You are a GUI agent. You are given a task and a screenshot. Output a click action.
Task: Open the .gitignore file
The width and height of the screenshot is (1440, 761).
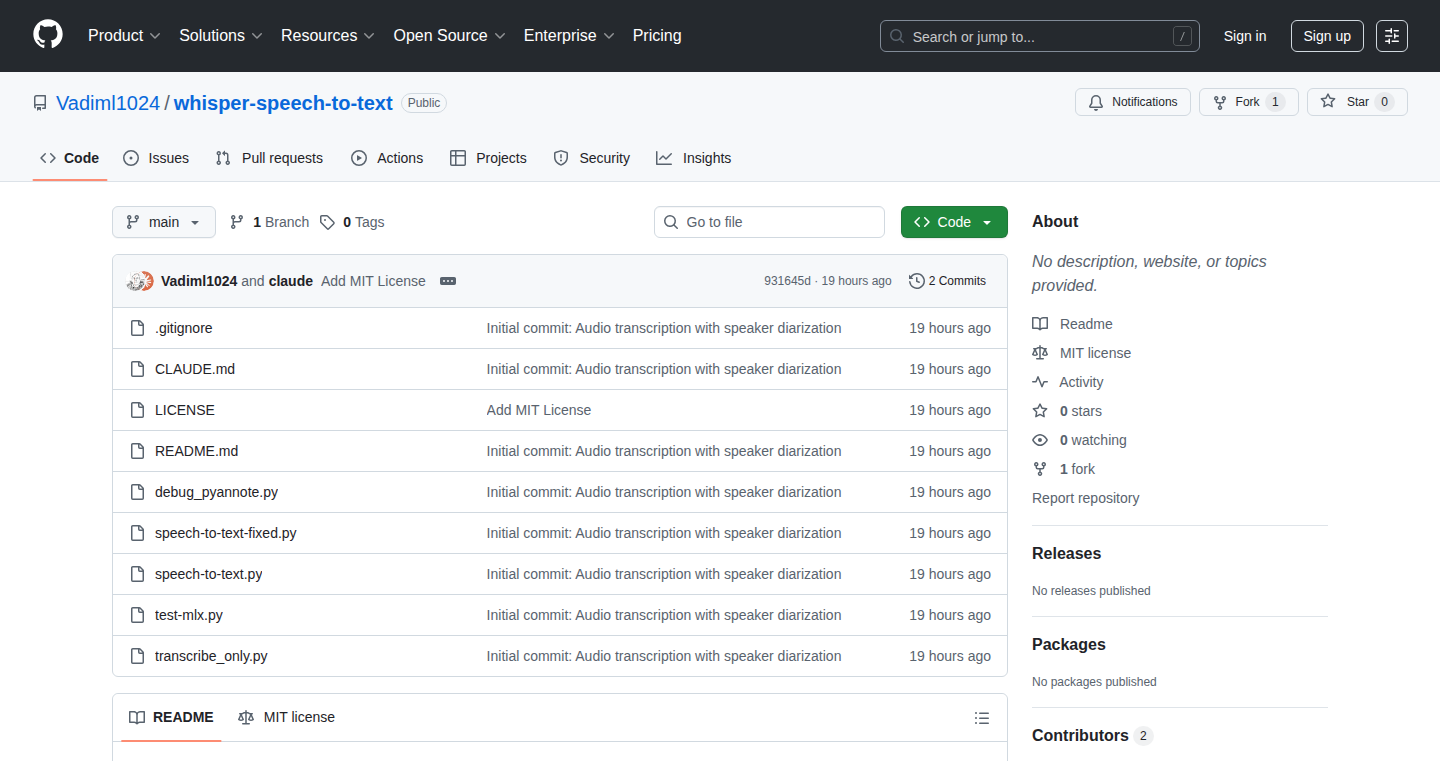tap(184, 328)
